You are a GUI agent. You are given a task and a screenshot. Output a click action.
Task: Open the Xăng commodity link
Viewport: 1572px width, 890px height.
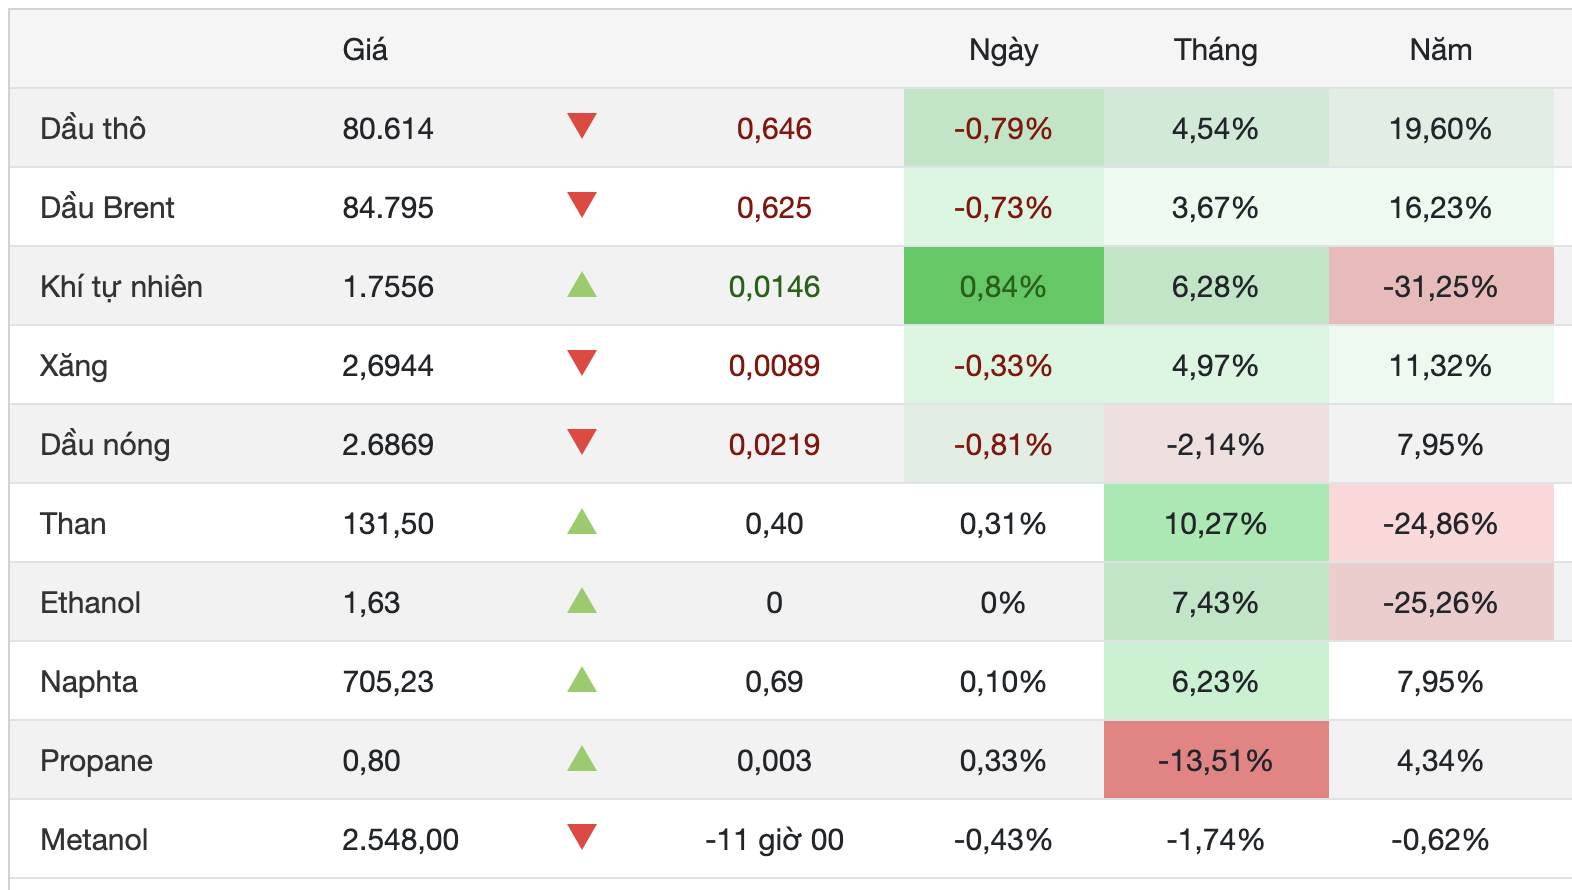[74, 366]
